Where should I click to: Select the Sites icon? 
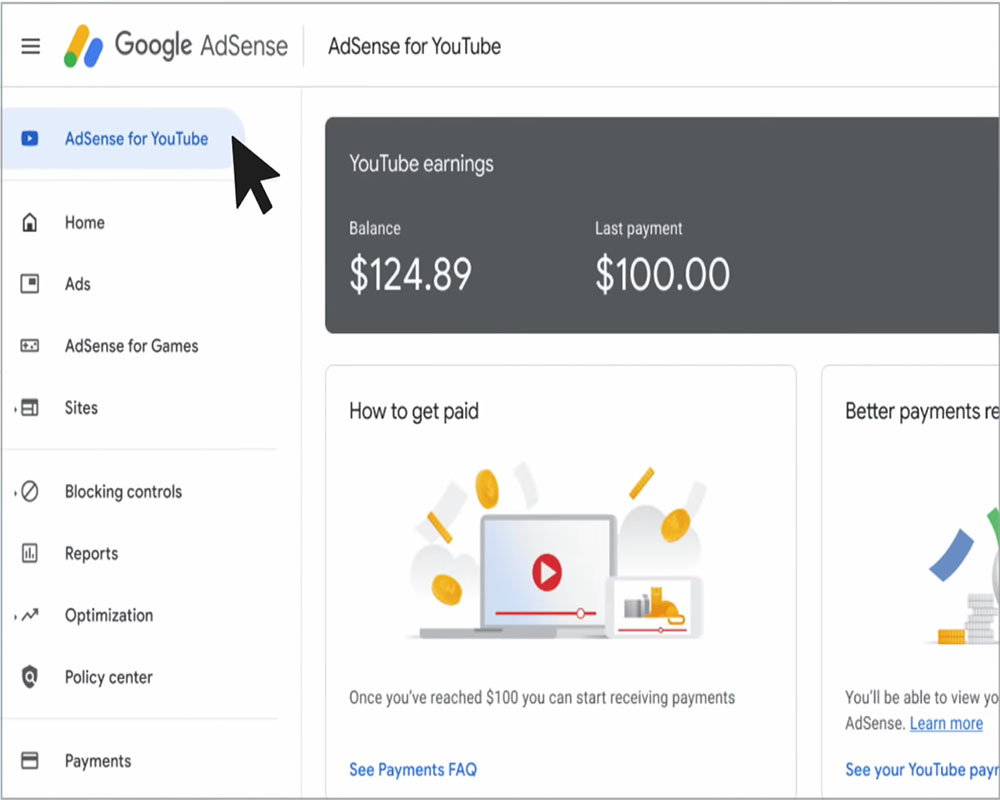(x=31, y=408)
